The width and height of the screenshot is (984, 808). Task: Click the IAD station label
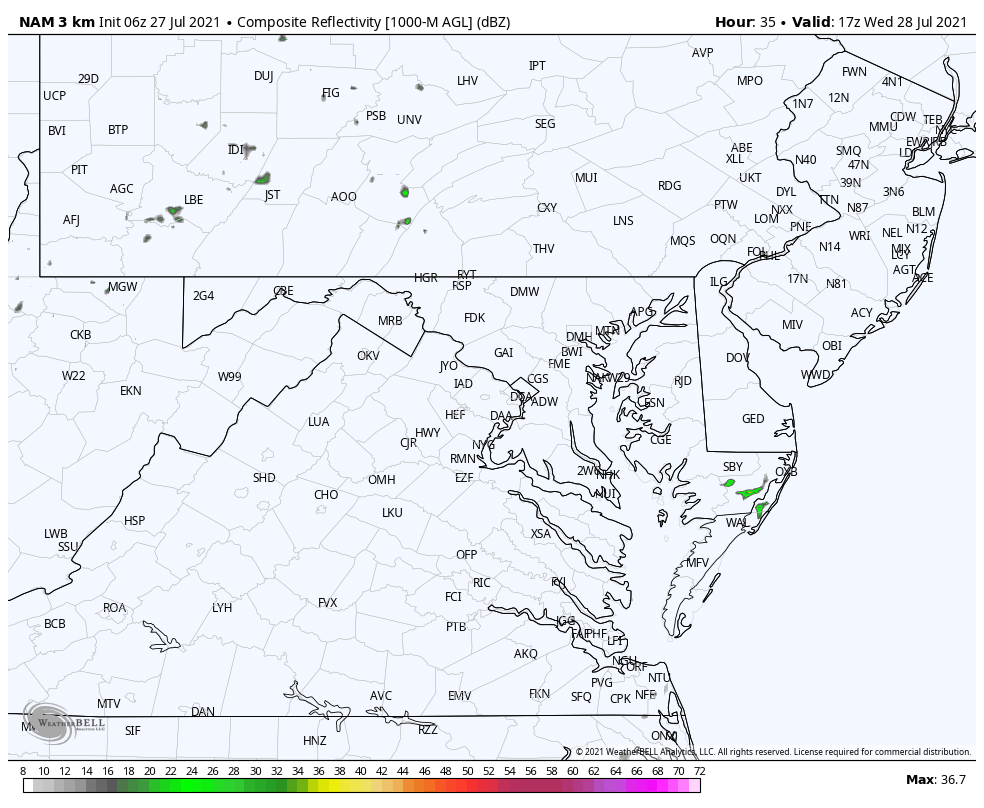coord(463,383)
